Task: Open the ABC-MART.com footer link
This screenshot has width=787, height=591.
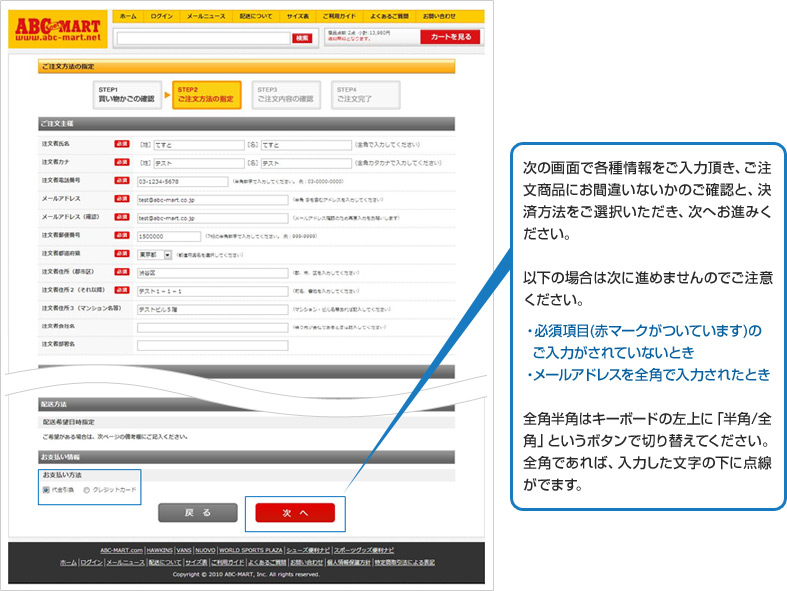Action: [x=121, y=550]
